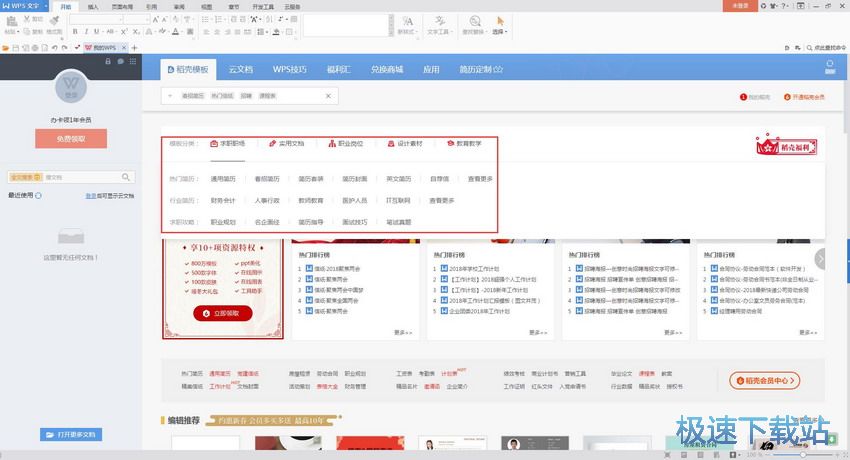Switch to the 稻壳模板 tab
850x460 pixels.
click(188, 69)
